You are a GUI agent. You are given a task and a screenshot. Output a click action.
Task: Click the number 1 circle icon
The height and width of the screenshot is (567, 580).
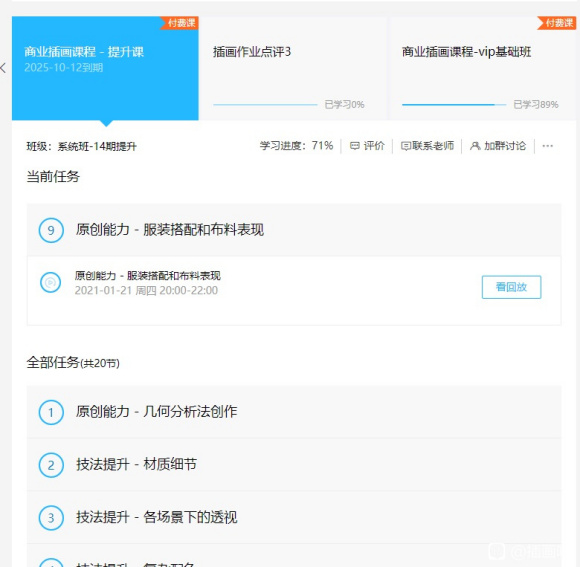pyautogui.click(x=51, y=412)
